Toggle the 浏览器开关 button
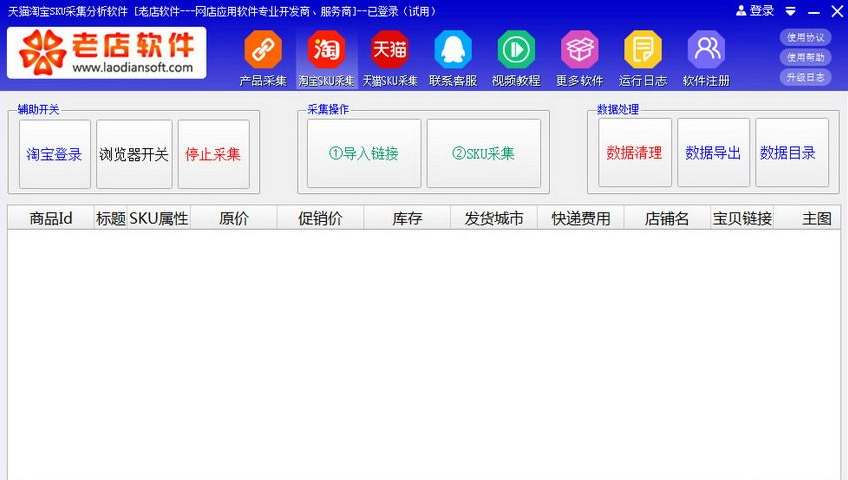 [x=134, y=154]
